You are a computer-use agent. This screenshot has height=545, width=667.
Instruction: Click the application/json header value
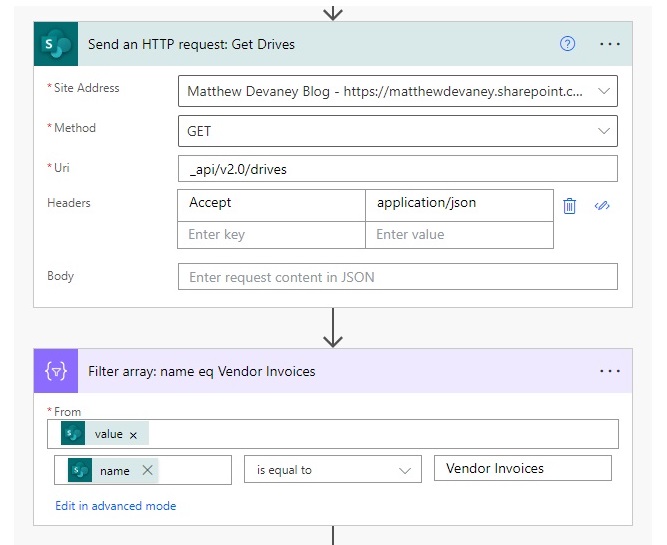coord(459,203)
